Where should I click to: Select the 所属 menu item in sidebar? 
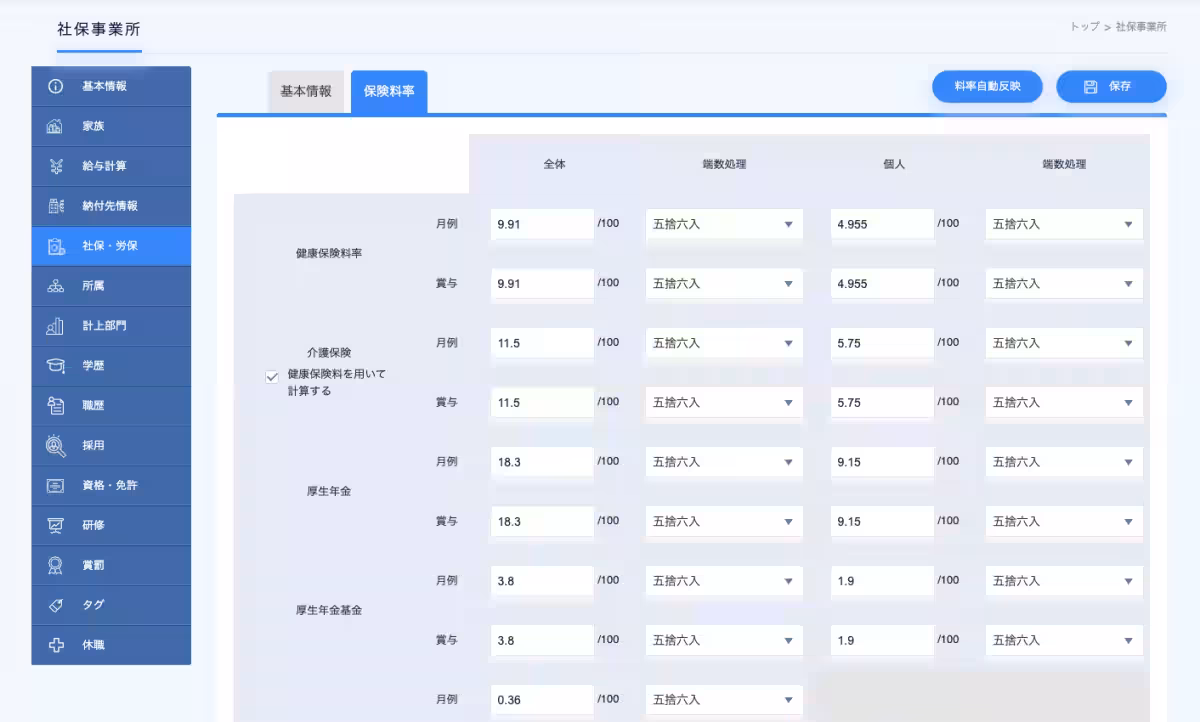tap(54, 286)
